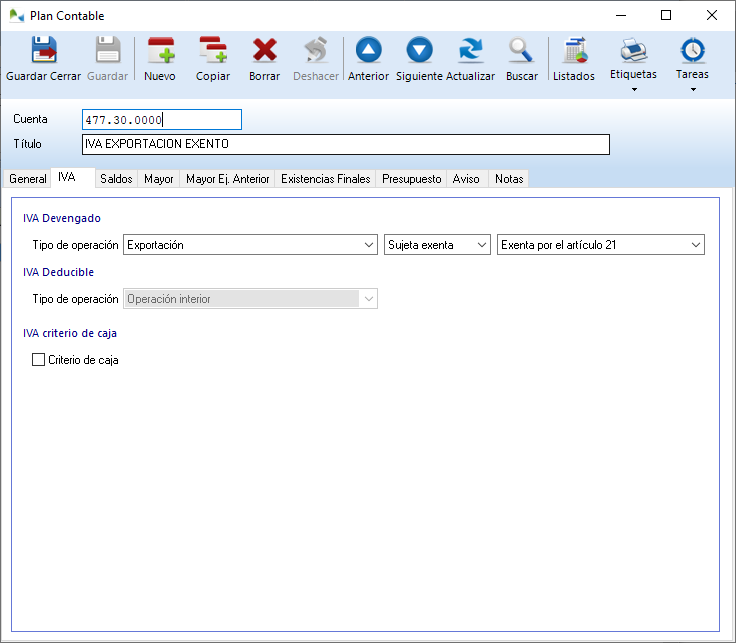736x643 pixels.
Task: Open search with the Buscar magnifier
Action: click(x=521, y=49)
